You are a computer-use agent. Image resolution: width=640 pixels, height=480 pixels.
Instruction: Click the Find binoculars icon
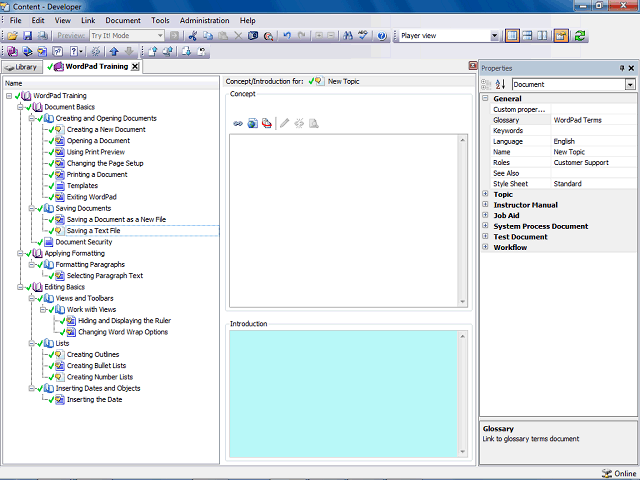tap(348, 36)
